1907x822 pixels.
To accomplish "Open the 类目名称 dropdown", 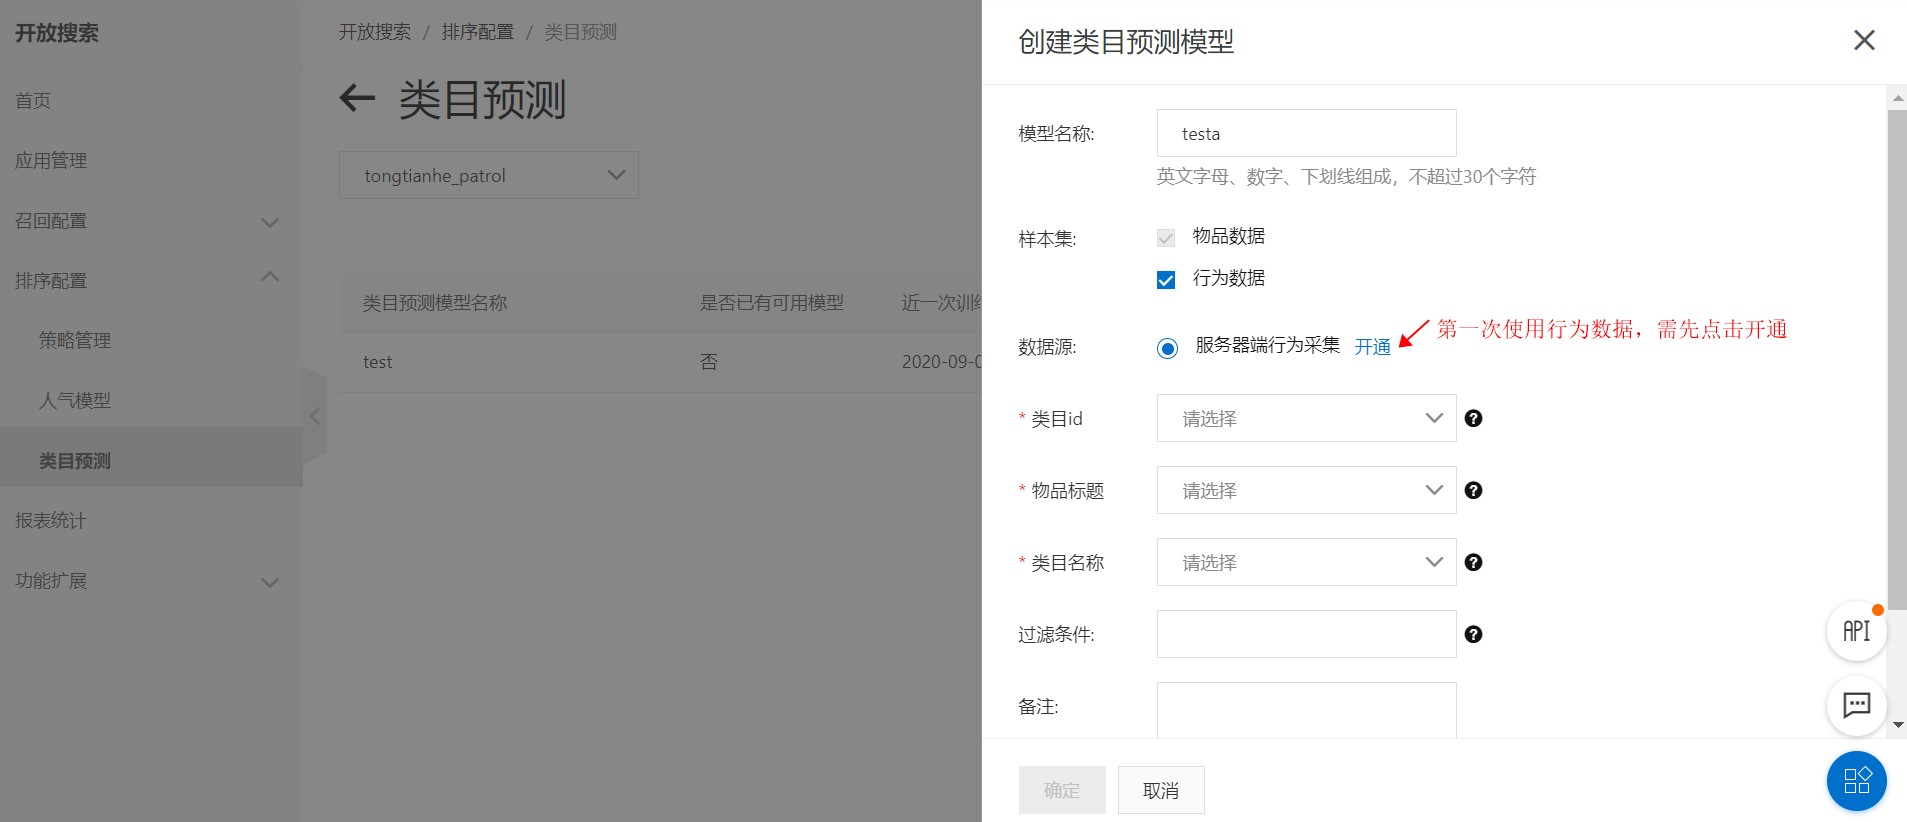I will [x=1306, y=563].
